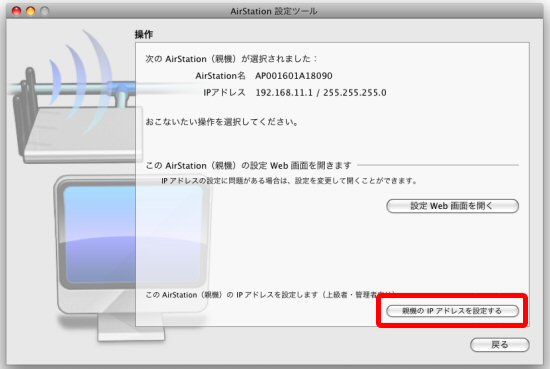Click the IPアドレス label
The height and width of the screenshot is (369, 550).
[224, 93]
